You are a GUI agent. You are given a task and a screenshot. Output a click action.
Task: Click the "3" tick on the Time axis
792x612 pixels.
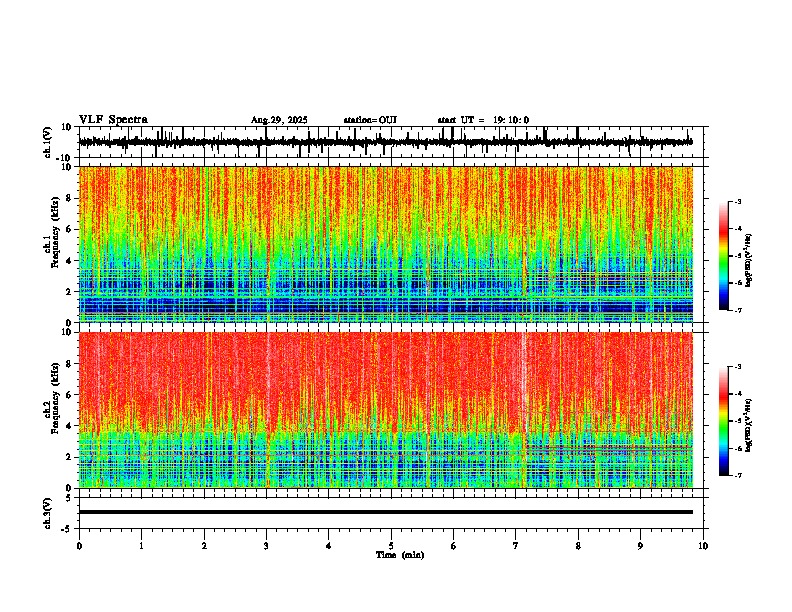[266, 546]
